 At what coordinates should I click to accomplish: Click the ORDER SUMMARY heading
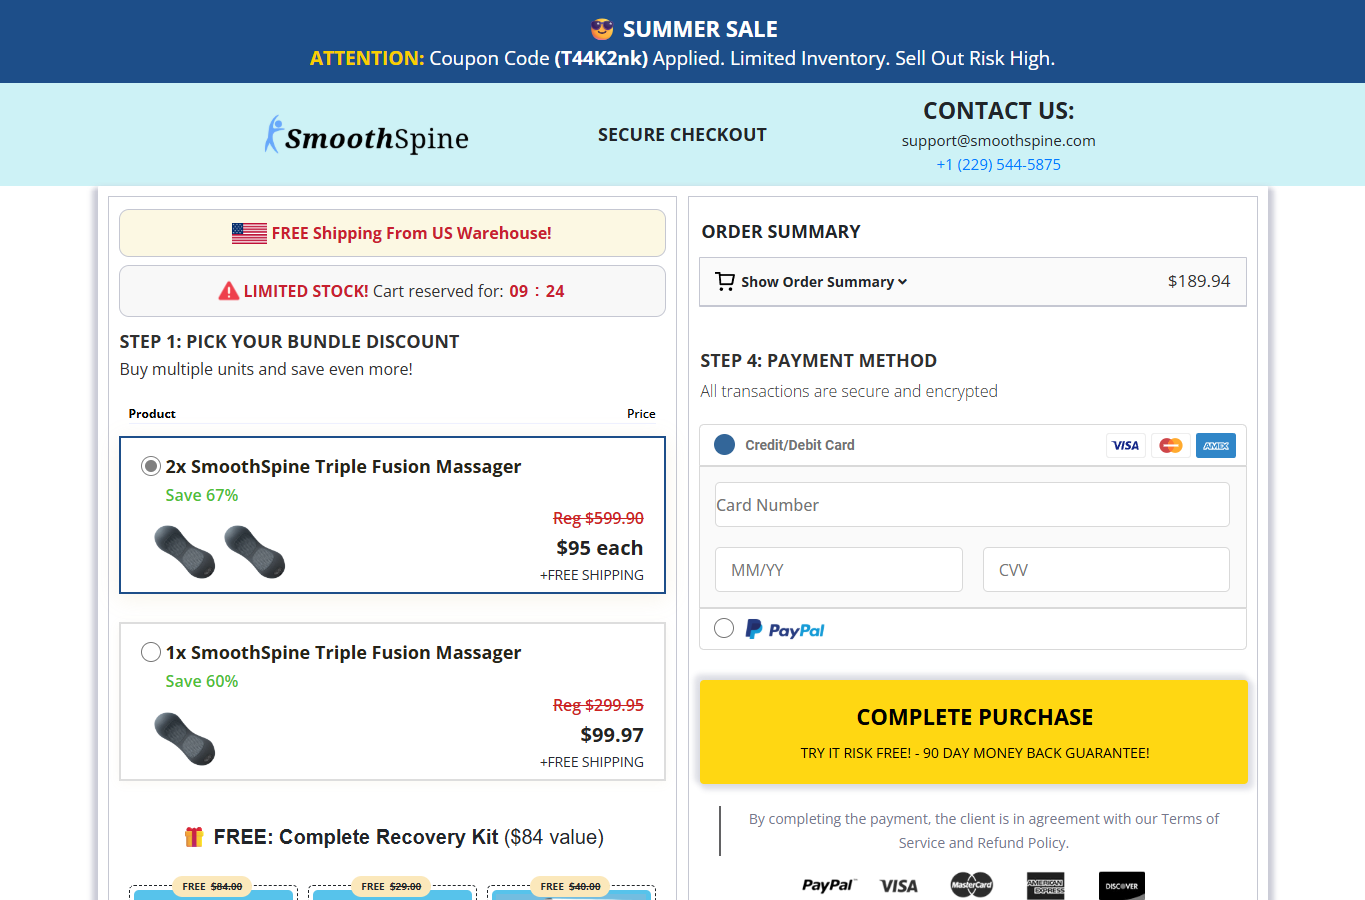[781, 232]
